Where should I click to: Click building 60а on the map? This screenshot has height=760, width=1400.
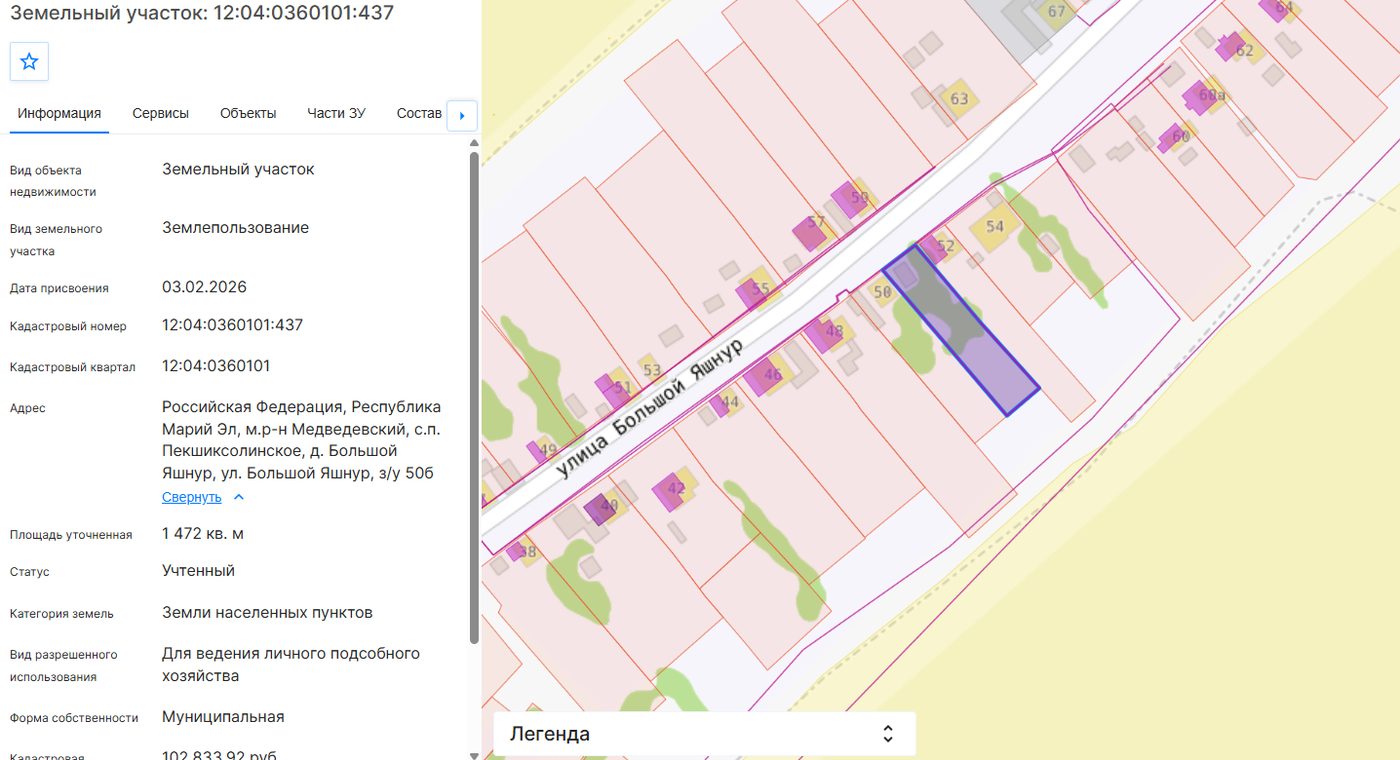point(1211,95)
